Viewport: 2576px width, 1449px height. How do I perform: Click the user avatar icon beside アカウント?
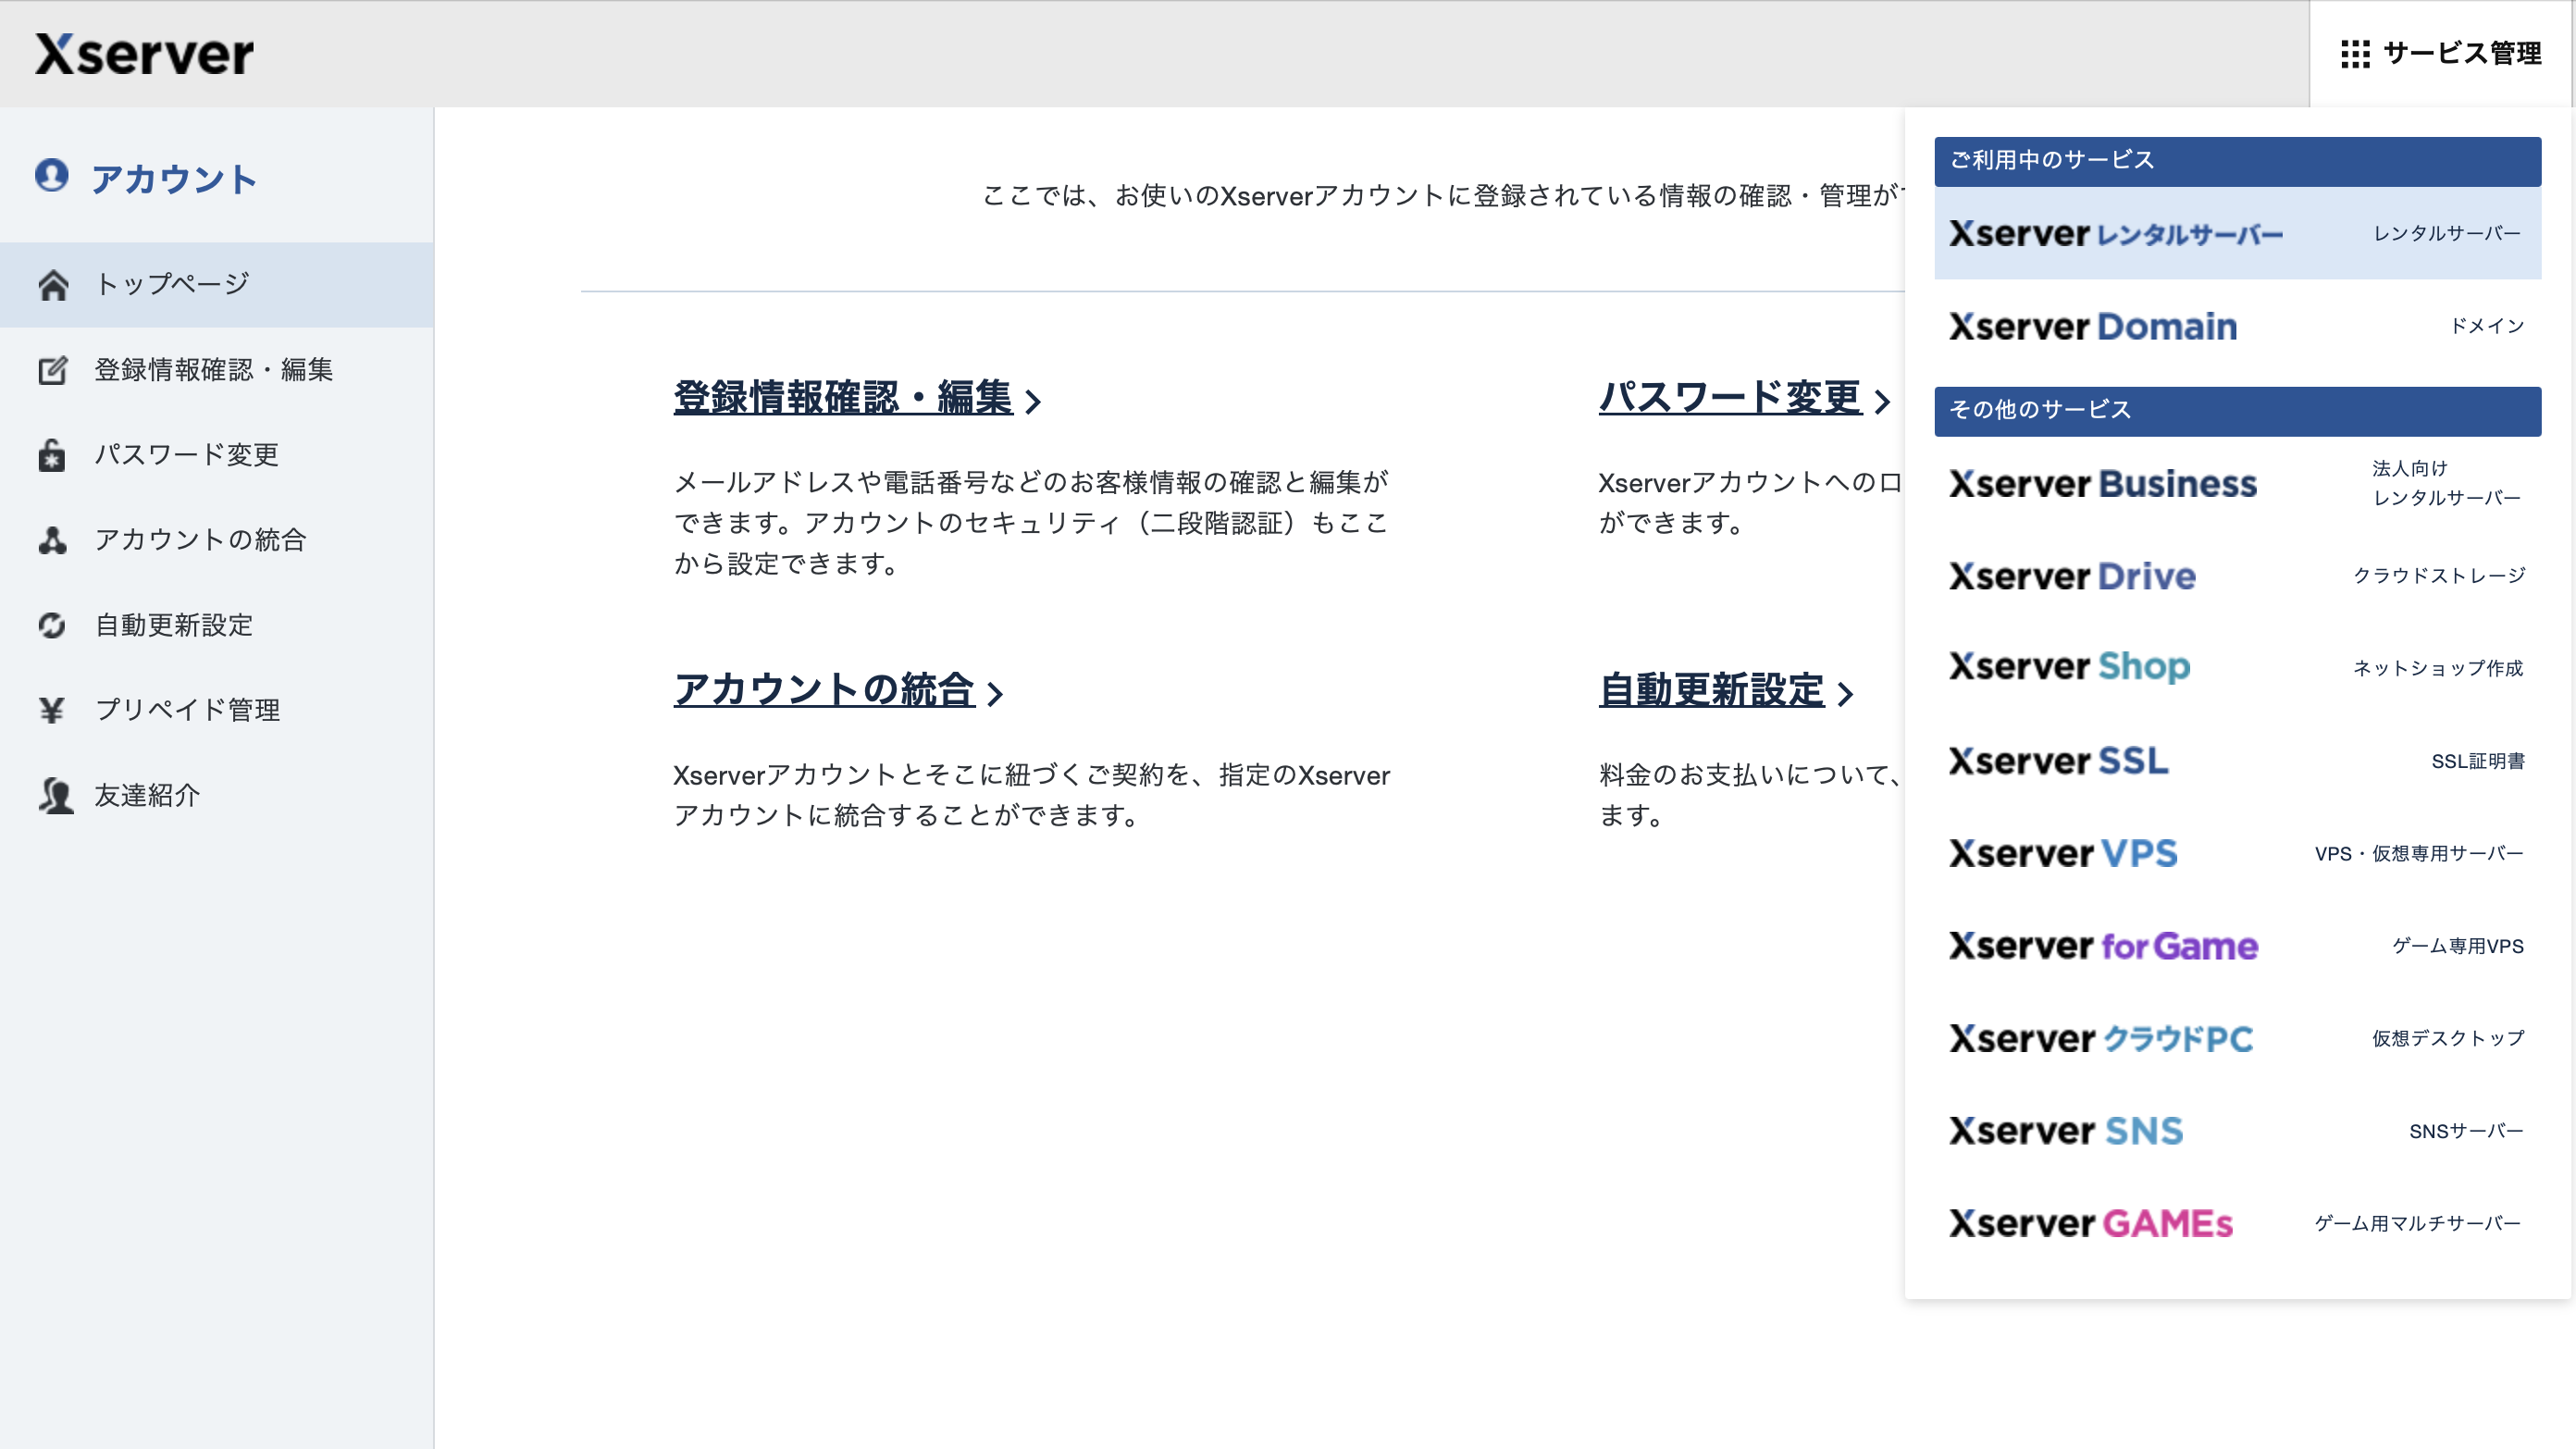[x=52, y=175]
